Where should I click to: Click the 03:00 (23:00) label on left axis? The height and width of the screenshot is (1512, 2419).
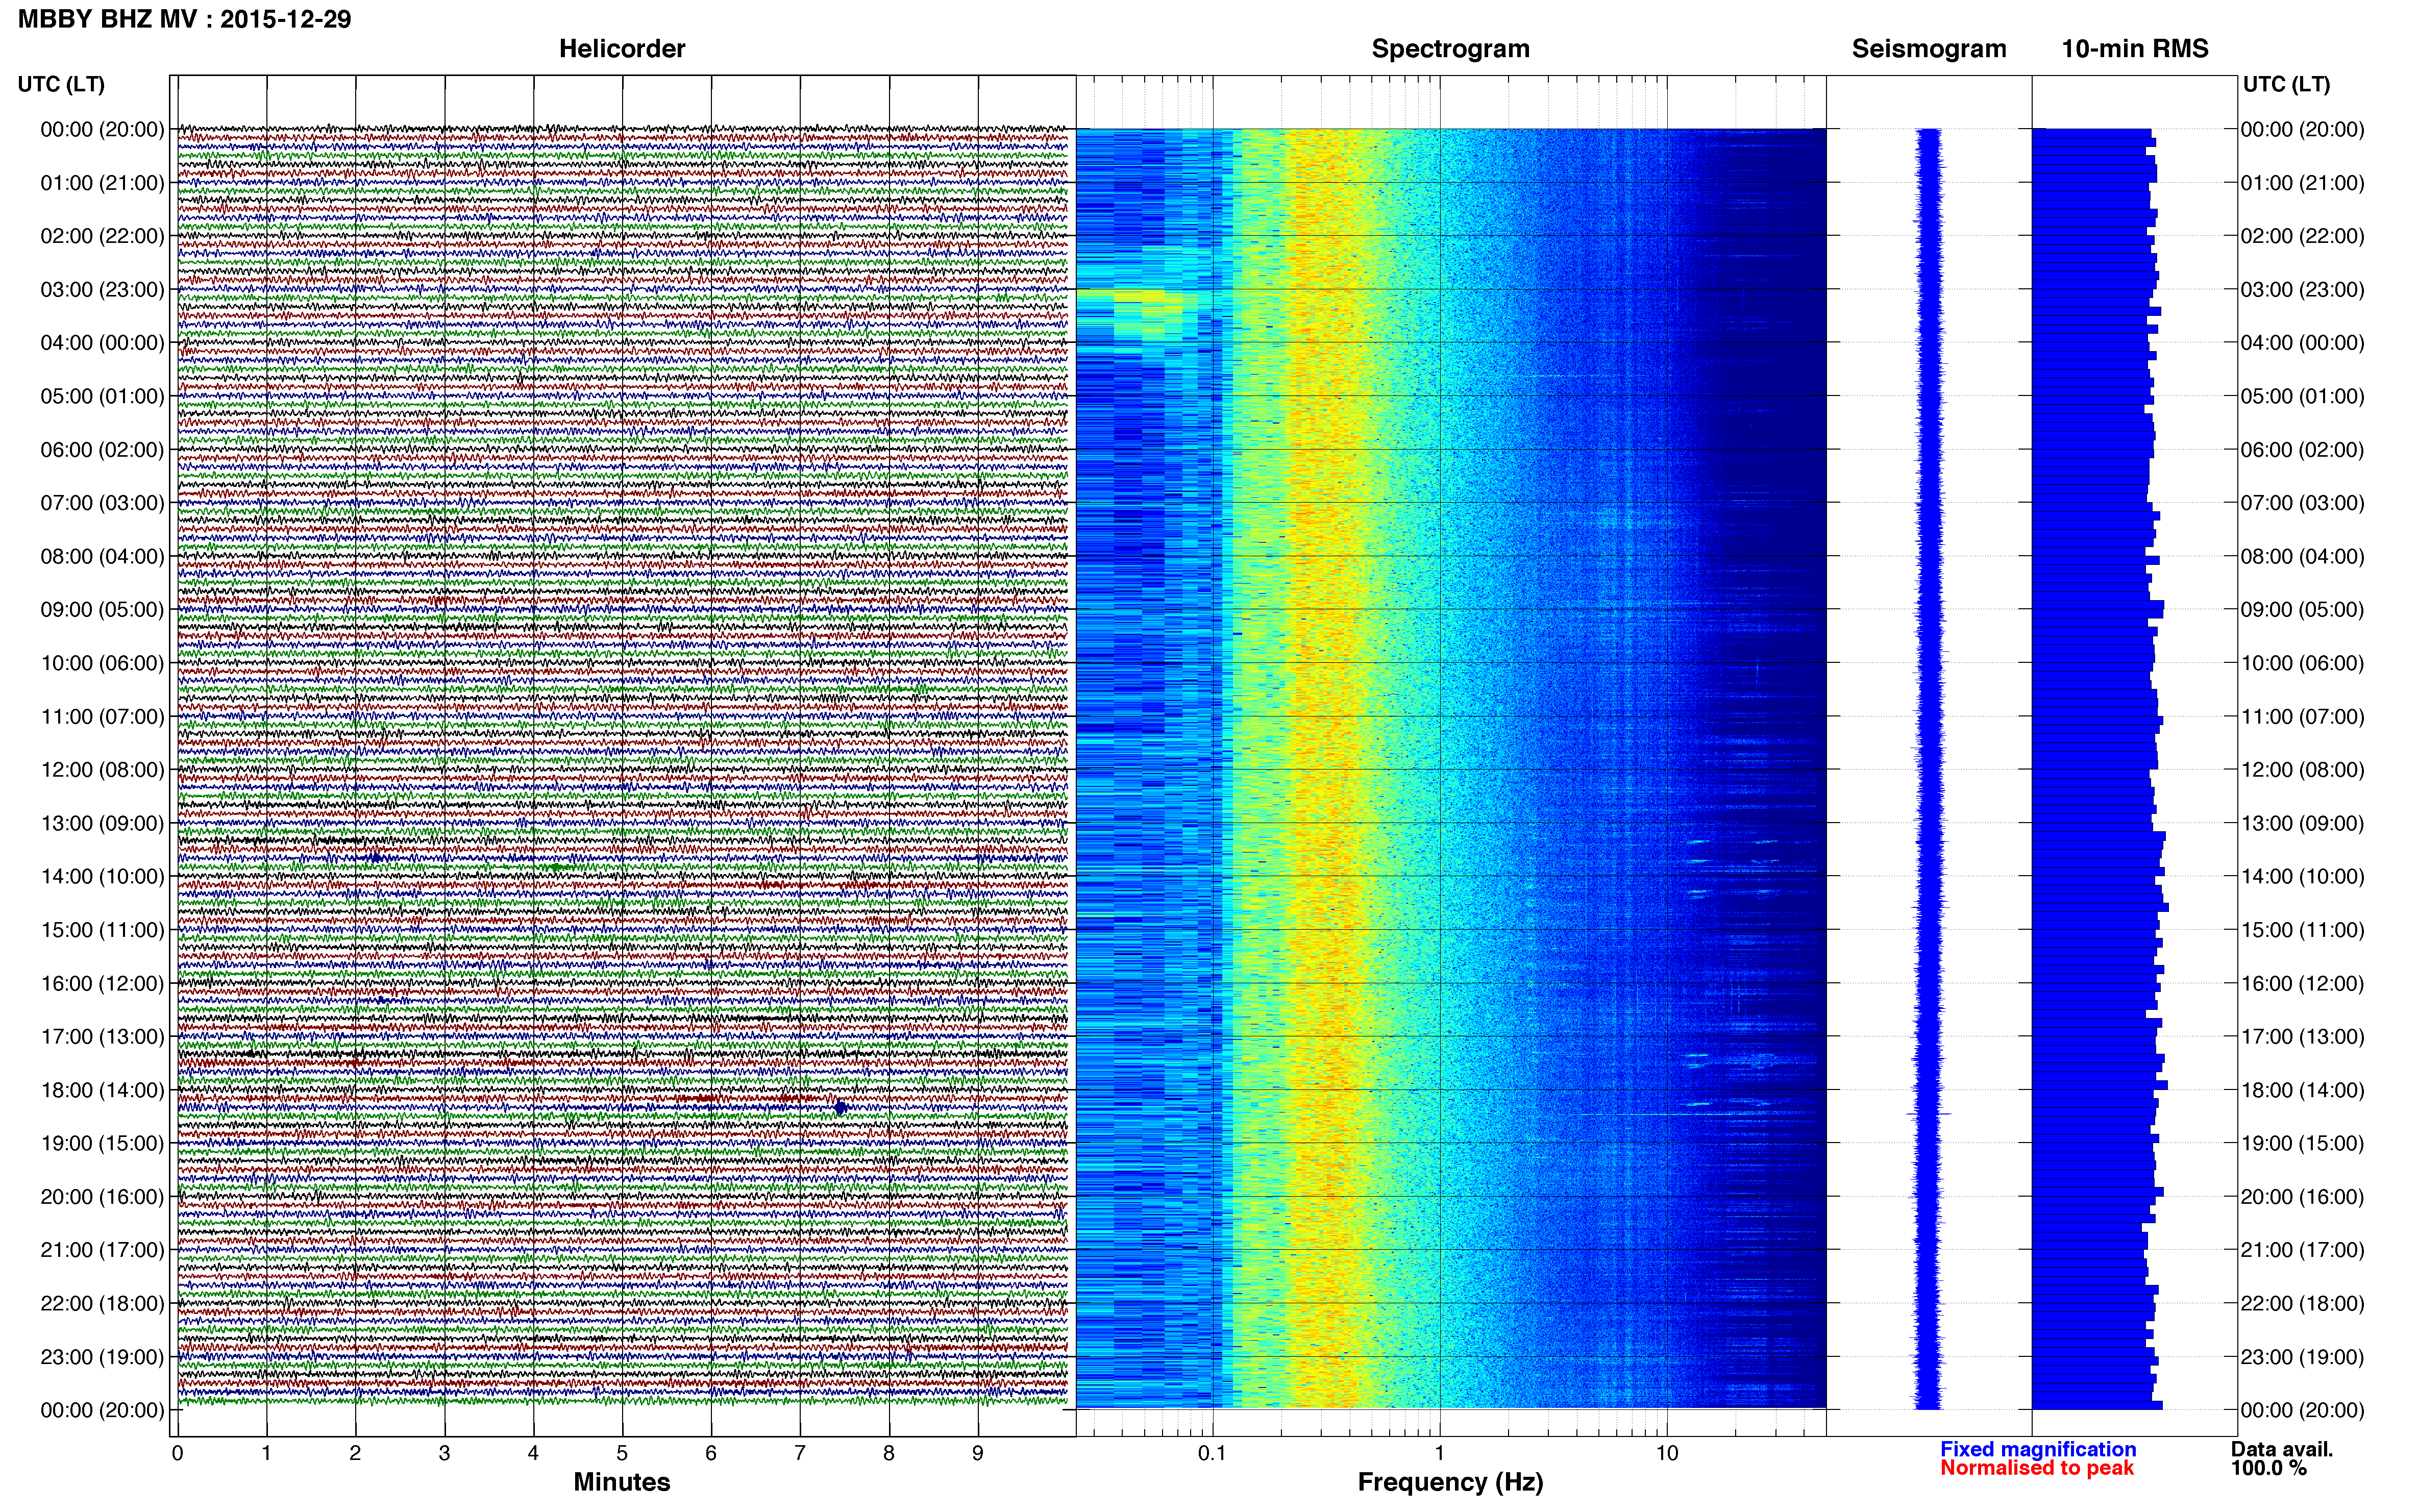[102, 290]
